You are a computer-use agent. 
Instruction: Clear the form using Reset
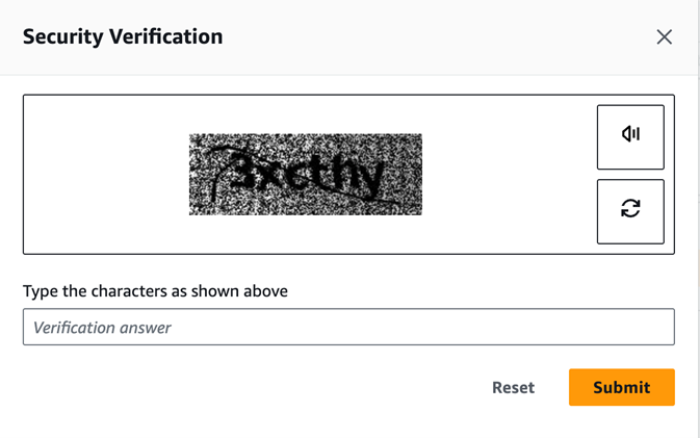click(513, 387)
